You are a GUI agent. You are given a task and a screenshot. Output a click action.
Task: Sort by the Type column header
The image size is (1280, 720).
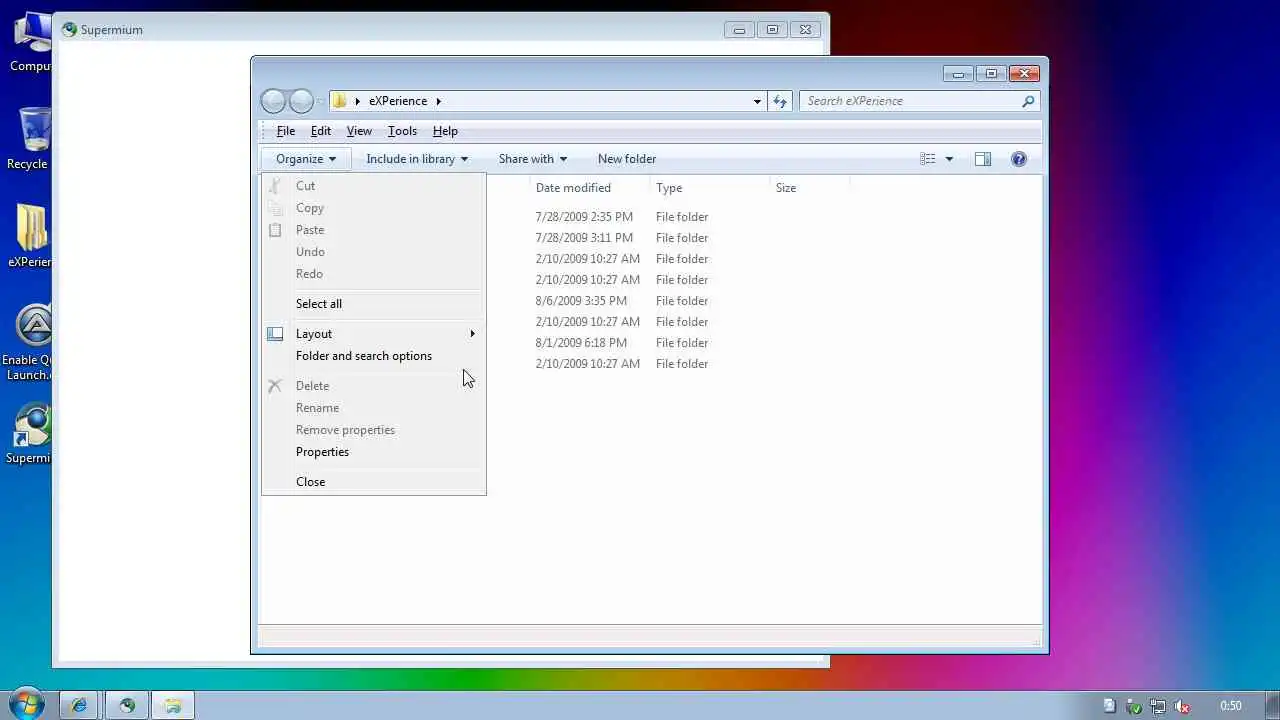[x=709, y=188]
